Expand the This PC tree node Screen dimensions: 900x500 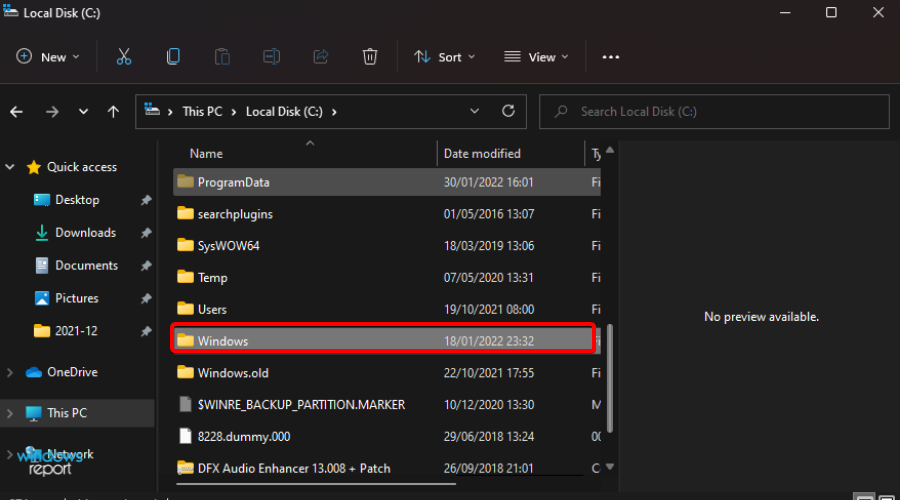point(10,413)
